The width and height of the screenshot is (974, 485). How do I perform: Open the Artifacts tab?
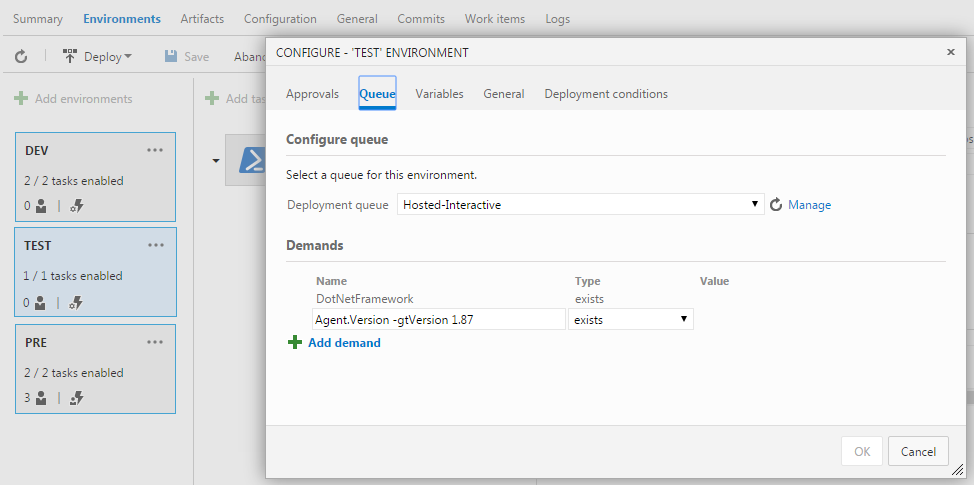202,19
